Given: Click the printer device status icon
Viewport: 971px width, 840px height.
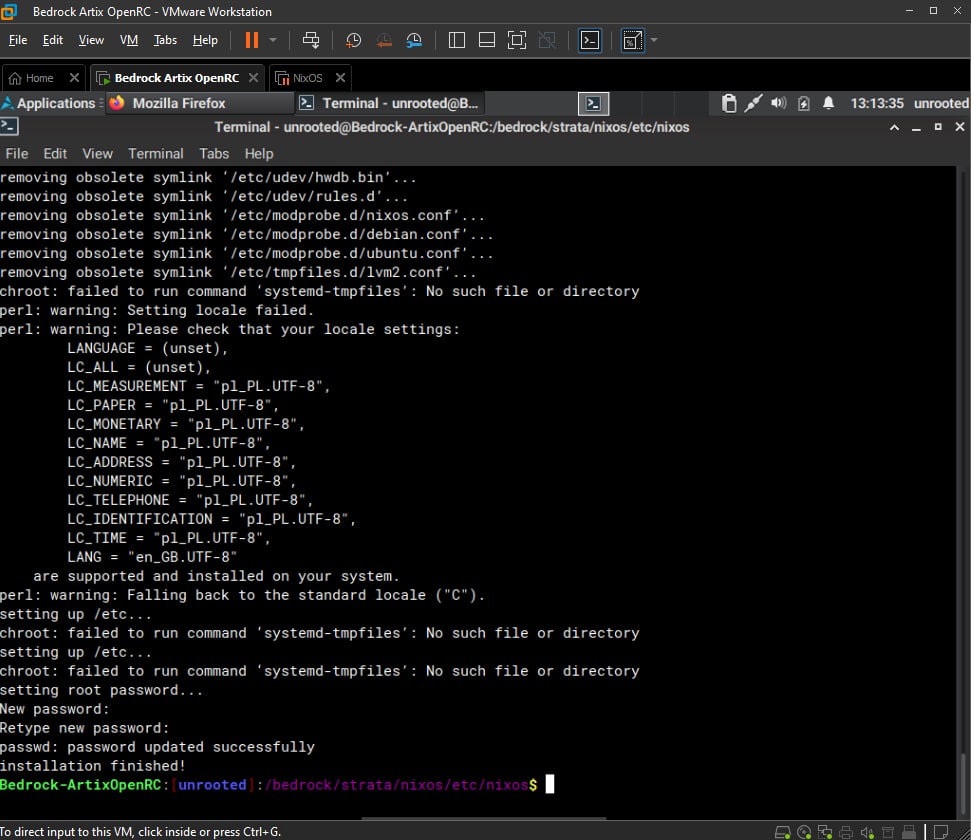Looking at the screenshot, I should pyautogui.click(x=846, y=832).
